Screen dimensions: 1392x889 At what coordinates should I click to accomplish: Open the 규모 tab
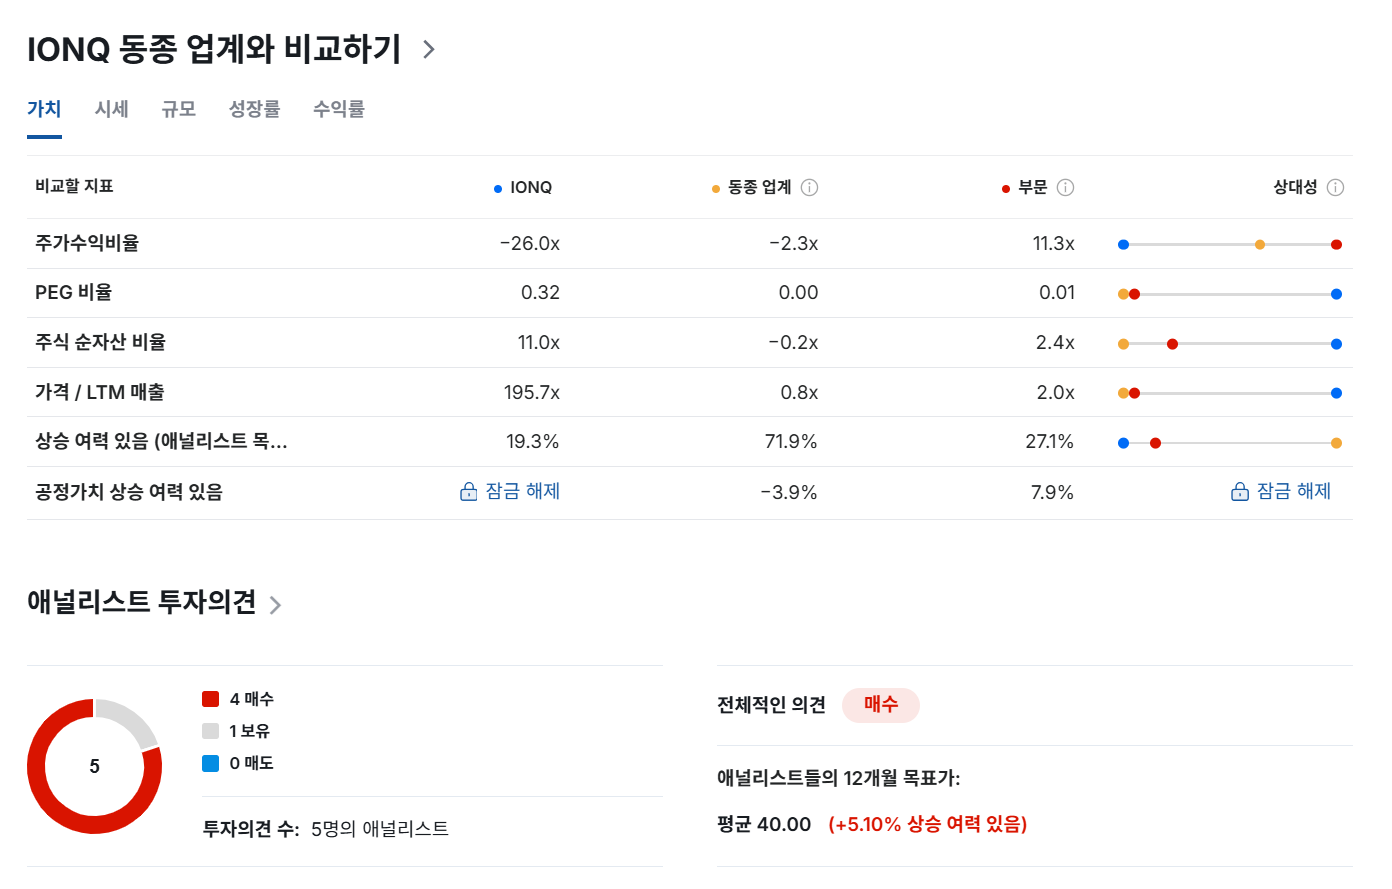click(179, 109)
